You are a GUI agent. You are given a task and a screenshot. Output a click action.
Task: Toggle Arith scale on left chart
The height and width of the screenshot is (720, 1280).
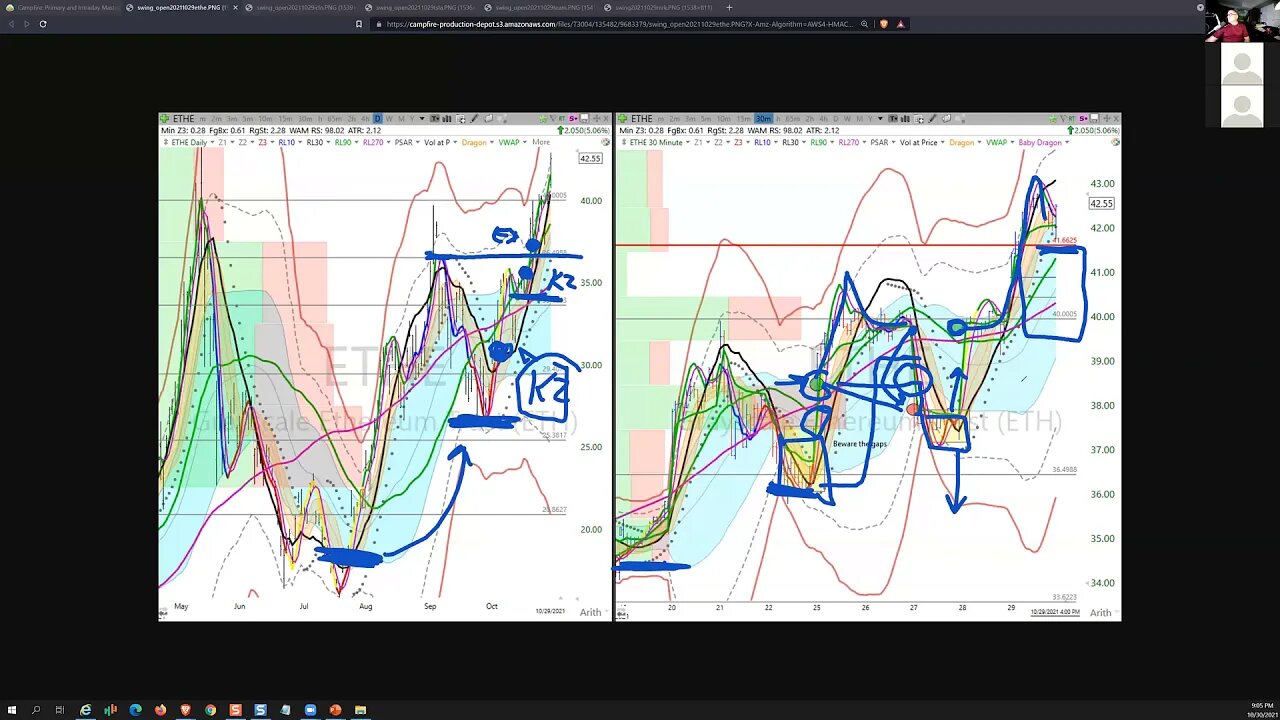(591, 612)
